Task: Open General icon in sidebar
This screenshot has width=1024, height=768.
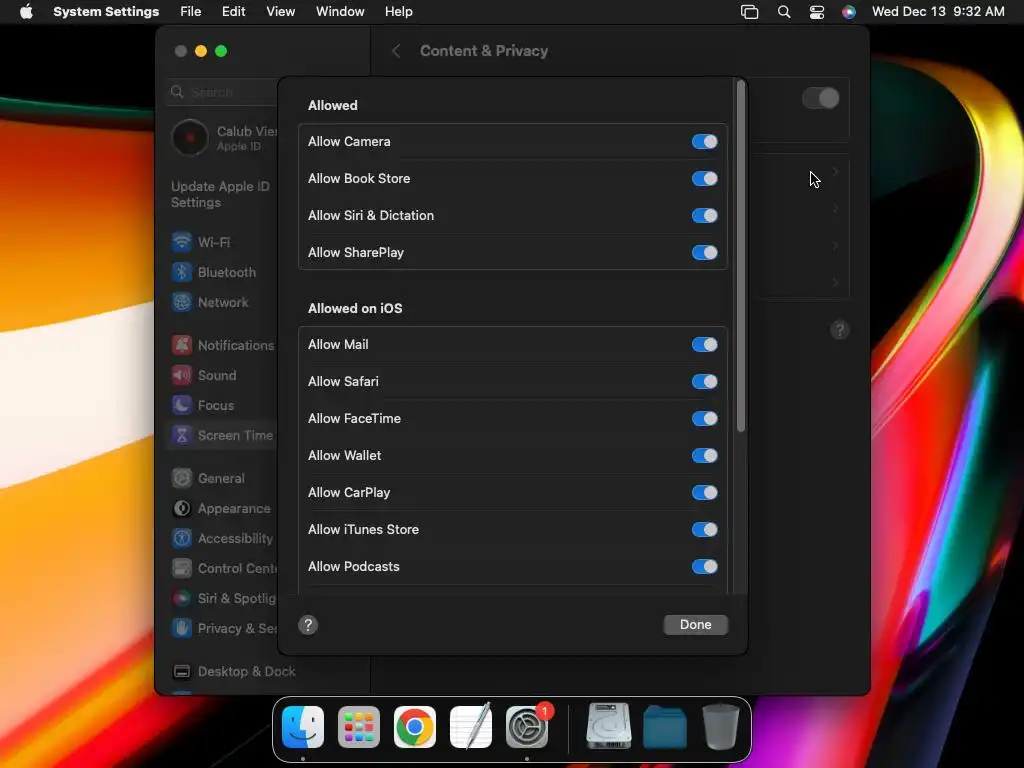Action: pyautogui.click(x=182, y=478)
